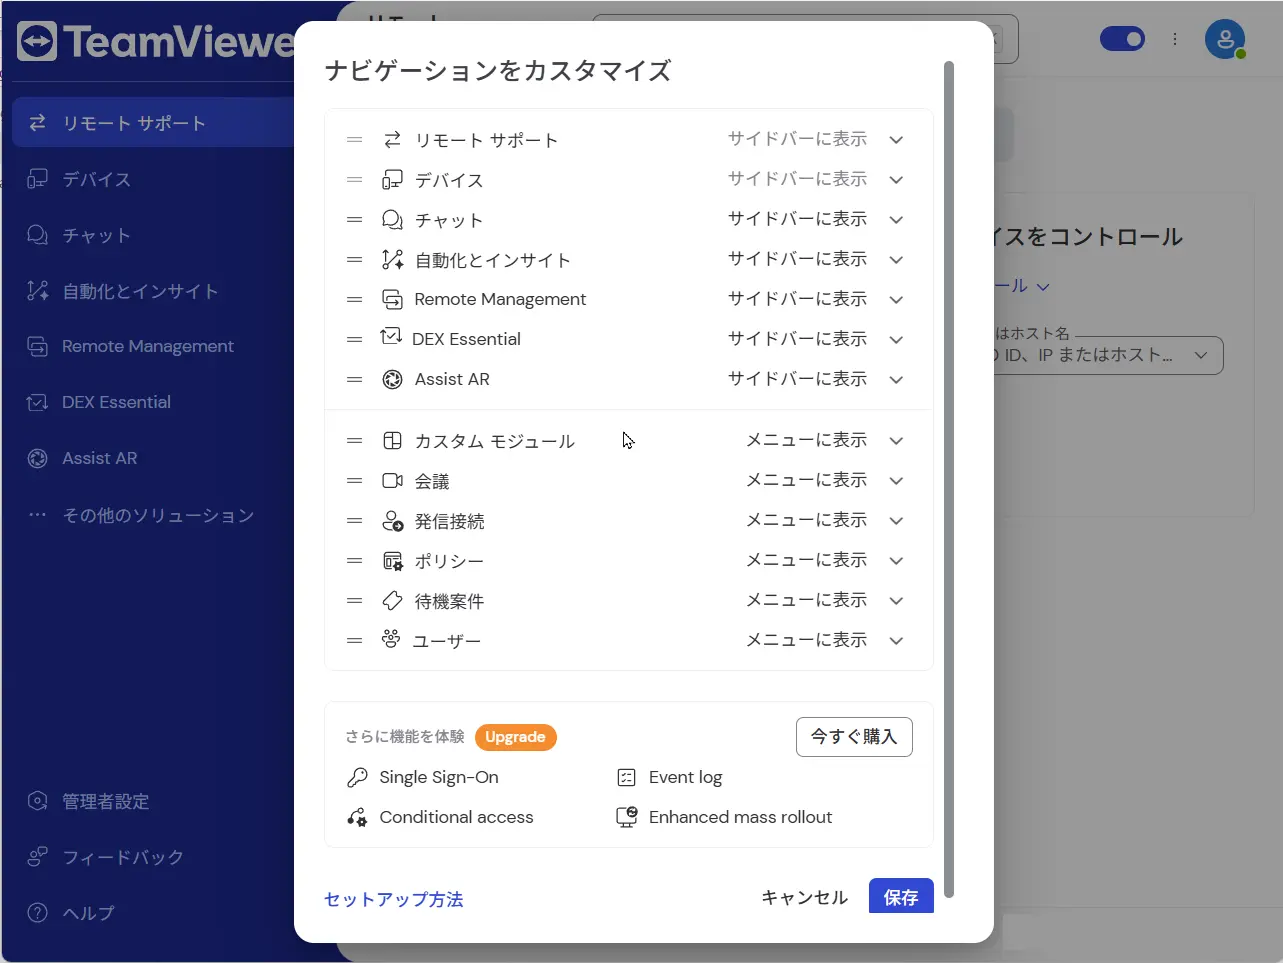
Task: Grab drag handle for チャット row
Action: click(x=354, y=220)
